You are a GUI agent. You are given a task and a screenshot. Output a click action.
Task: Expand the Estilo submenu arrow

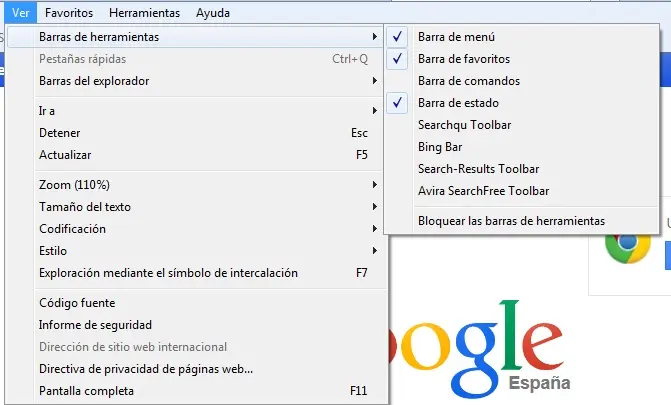[x=375, y=250]
